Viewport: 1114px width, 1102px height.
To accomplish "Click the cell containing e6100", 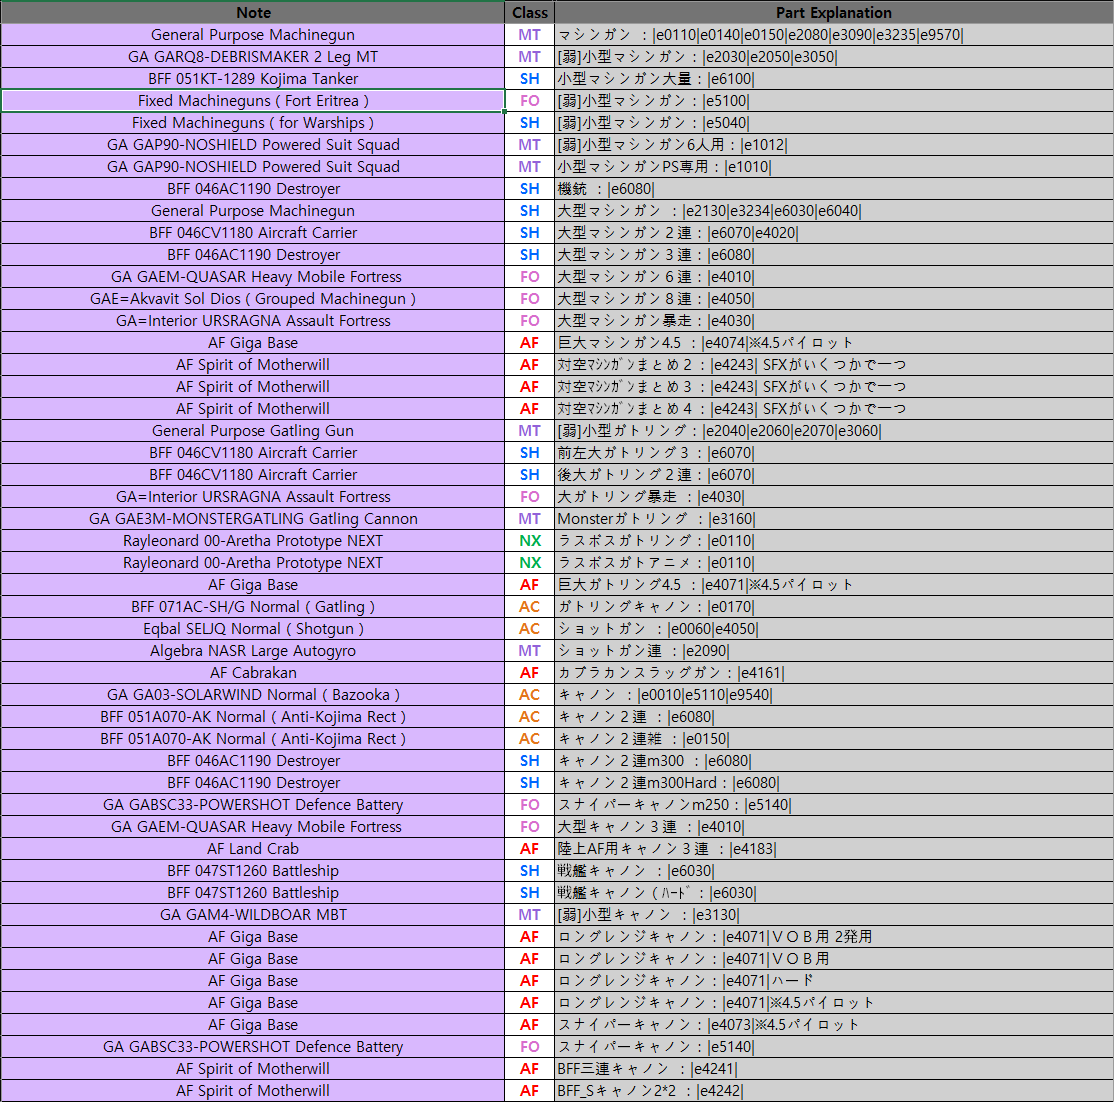I will tap(833, 79).
